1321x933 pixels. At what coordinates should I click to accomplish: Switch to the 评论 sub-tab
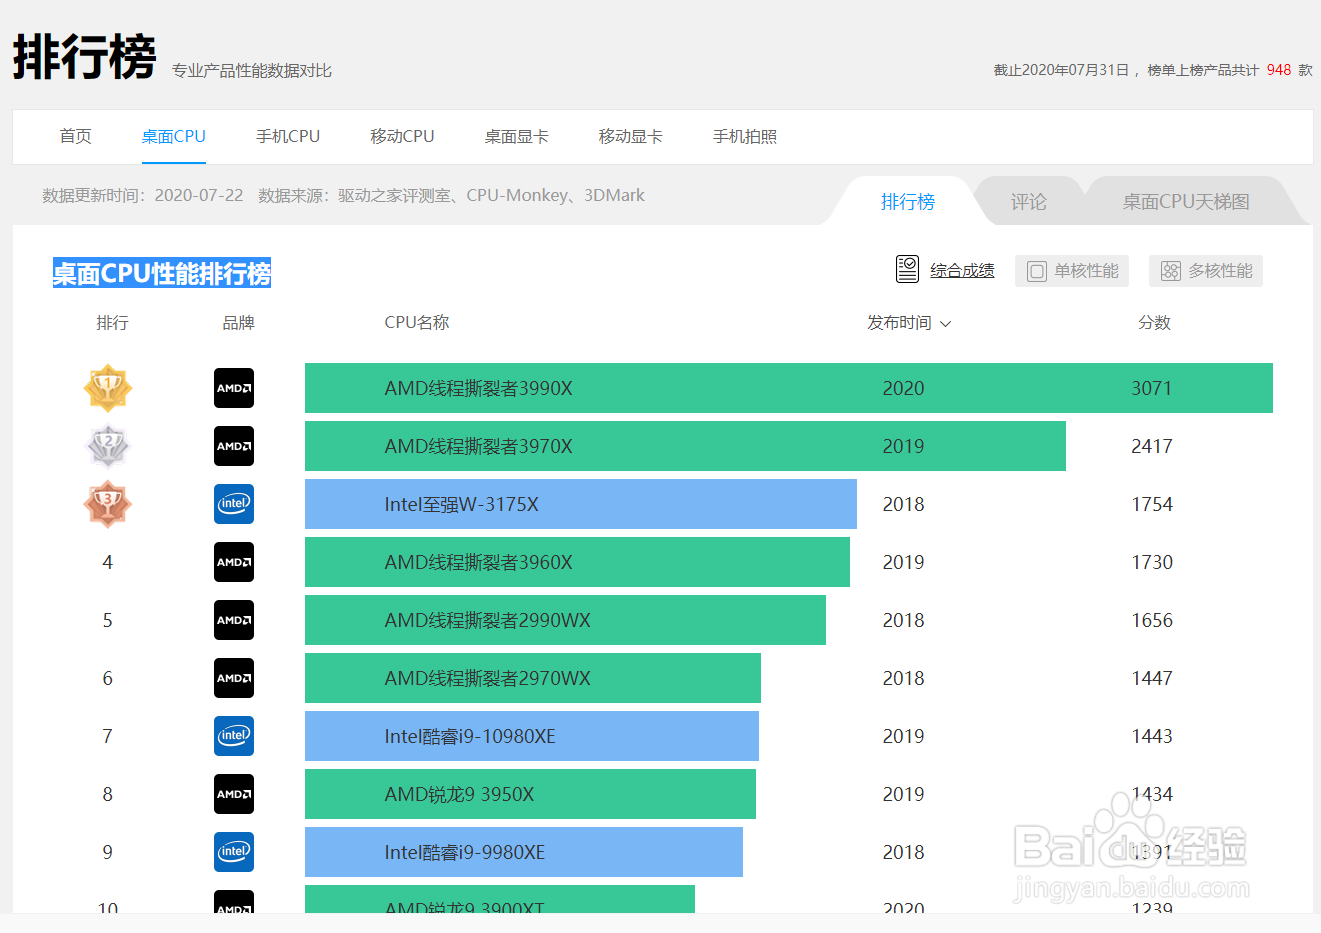(1028, 201)
